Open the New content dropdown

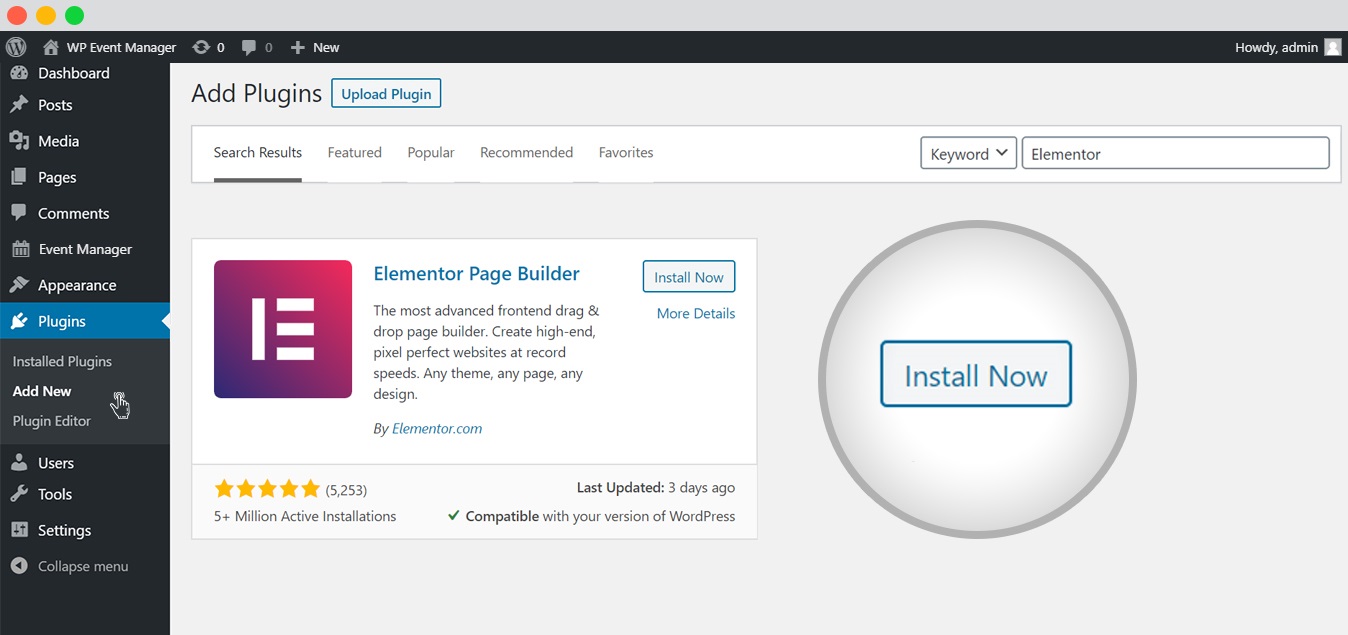tap(315, 47)
